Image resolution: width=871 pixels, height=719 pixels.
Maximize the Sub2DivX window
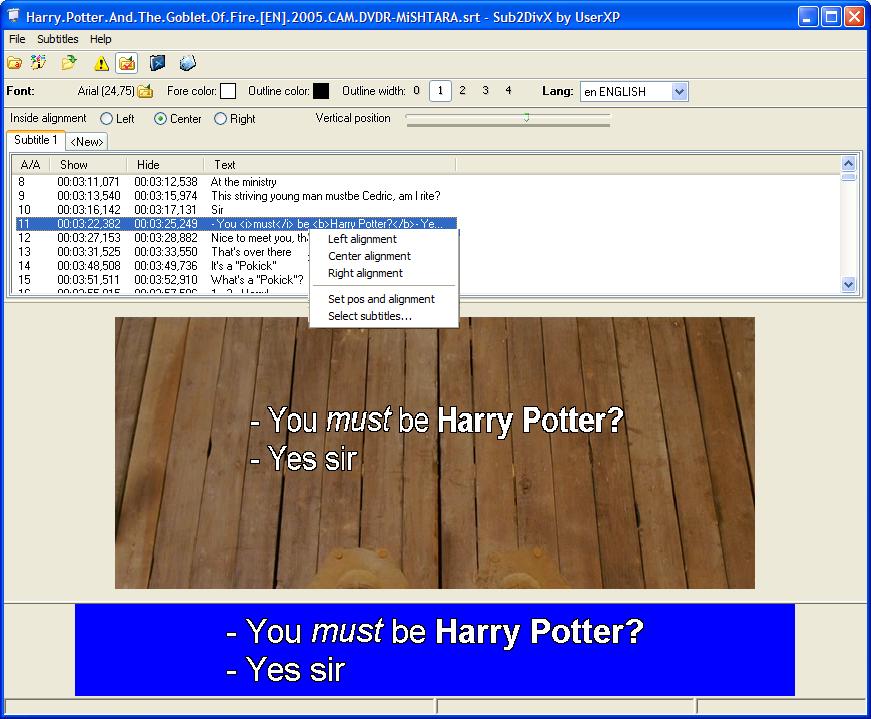(x=831, y=17)
